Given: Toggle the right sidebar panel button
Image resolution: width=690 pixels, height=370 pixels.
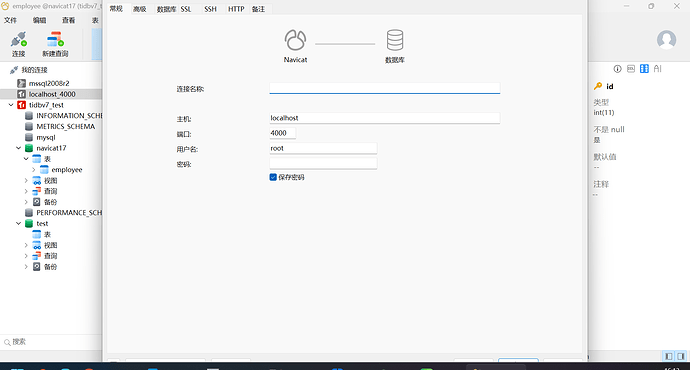Looking at the screenshot, I should tap(681, 356).
